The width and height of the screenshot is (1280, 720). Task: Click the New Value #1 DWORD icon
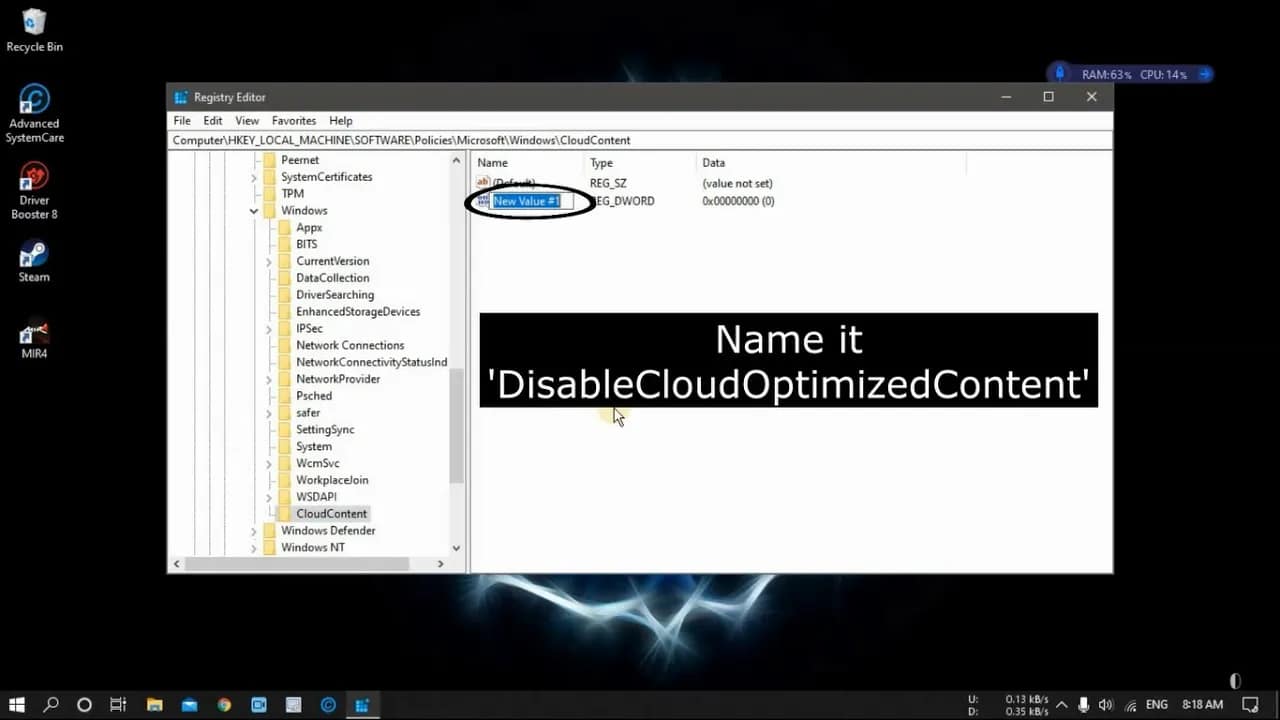tap(483, 201)
